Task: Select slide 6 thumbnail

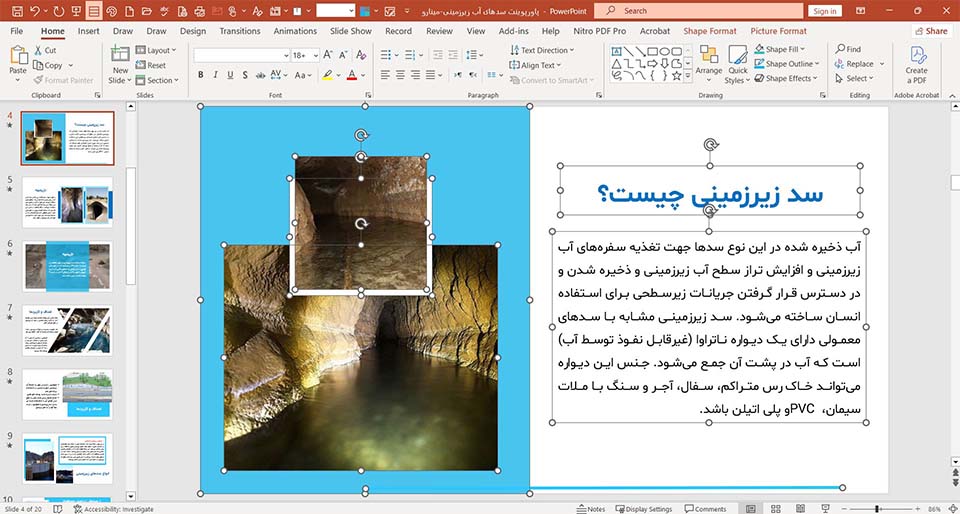Action: 67,266
